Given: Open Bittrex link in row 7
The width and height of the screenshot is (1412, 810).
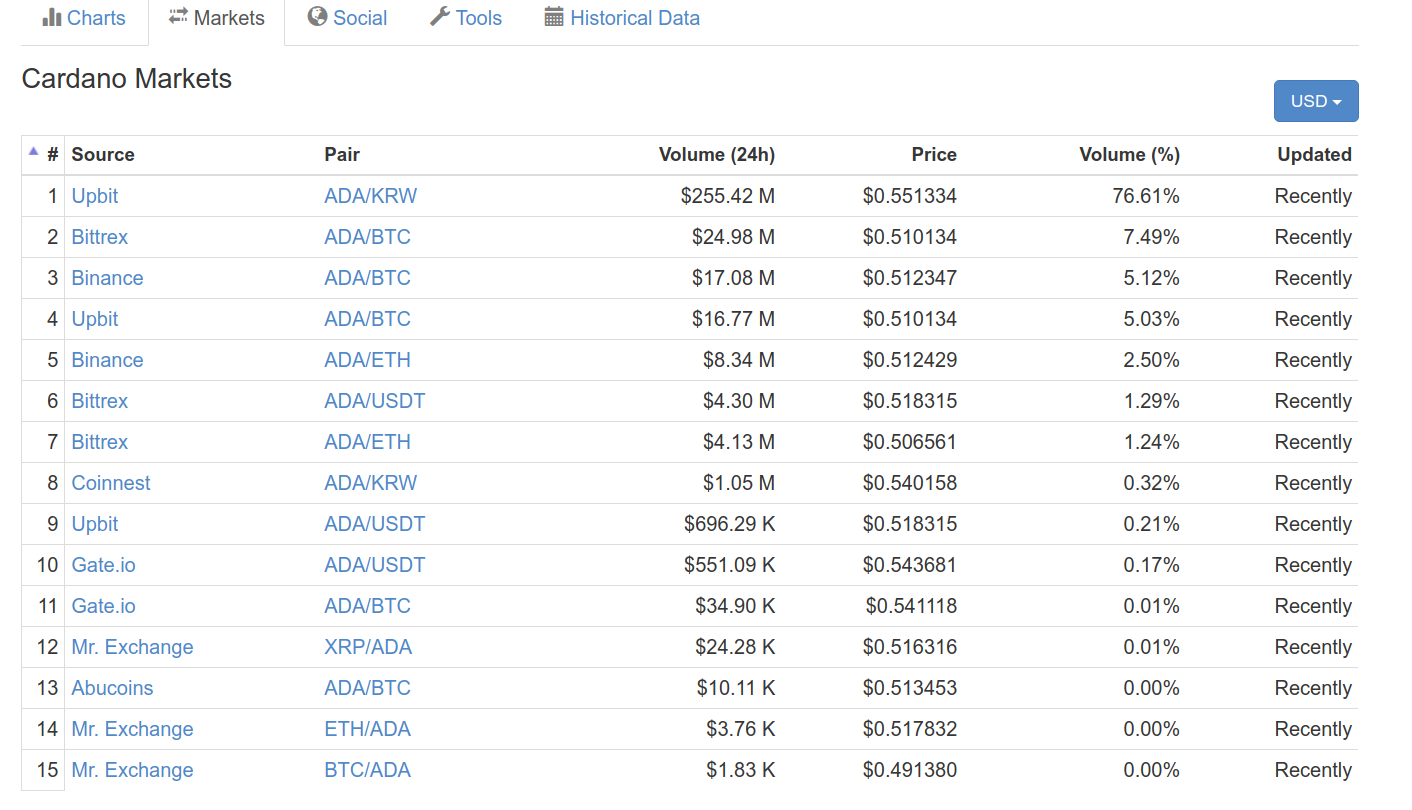Looking at the screenshot, I should pos(100,442).
